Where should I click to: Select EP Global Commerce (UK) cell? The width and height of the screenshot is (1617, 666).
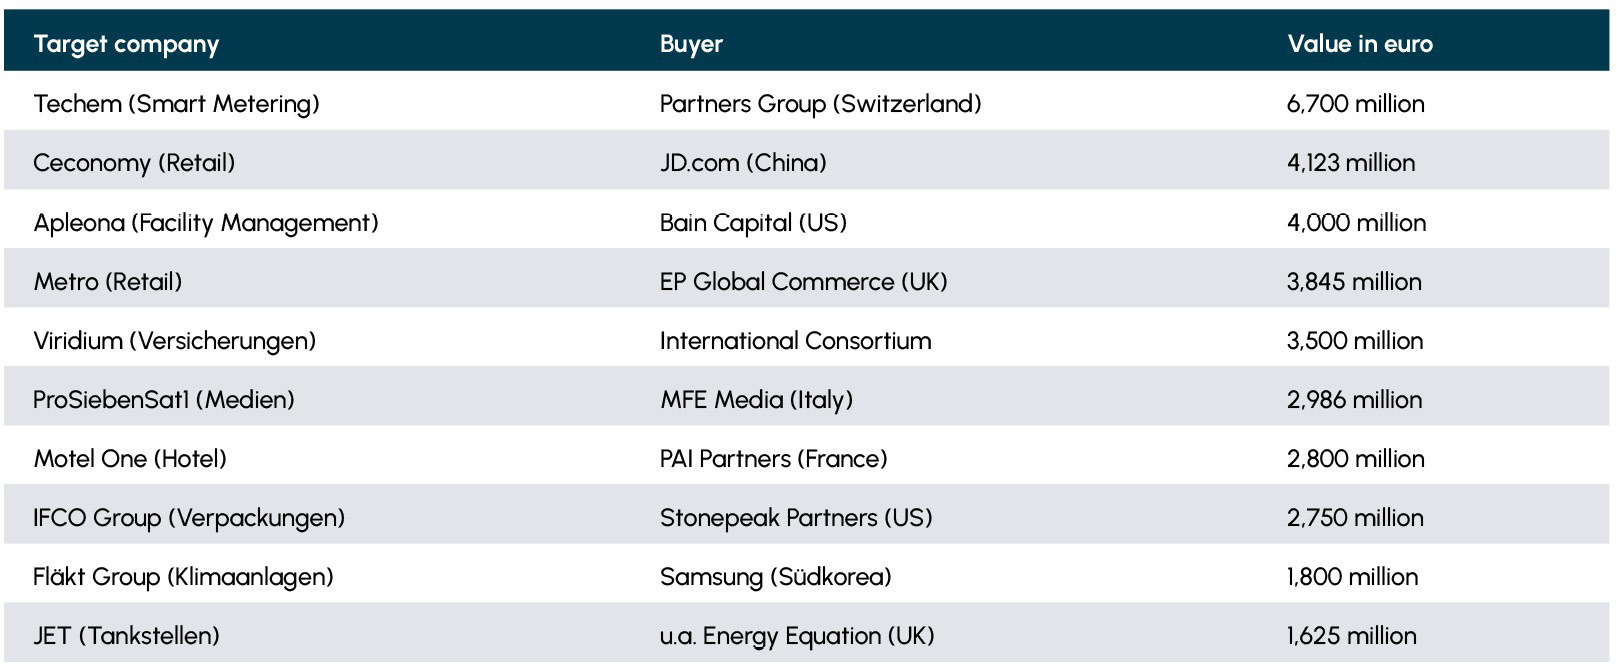(x=803, y=282)
